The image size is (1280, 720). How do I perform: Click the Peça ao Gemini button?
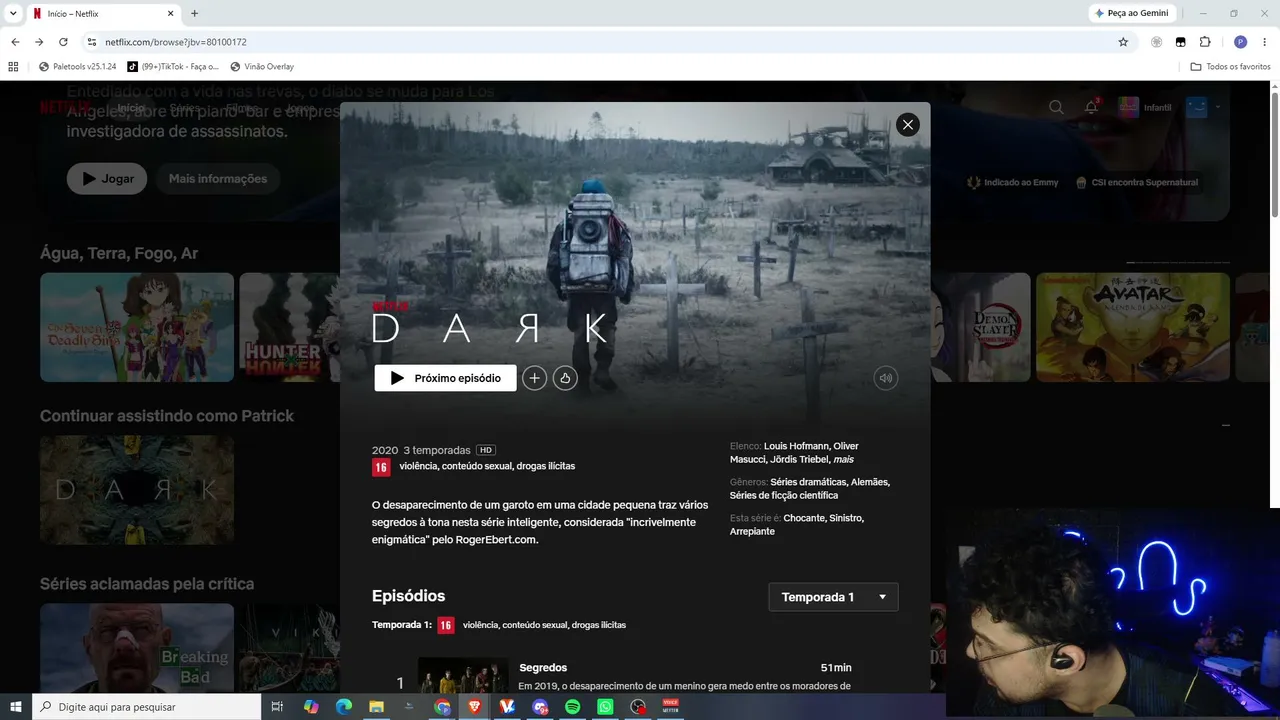[1132, 13]
